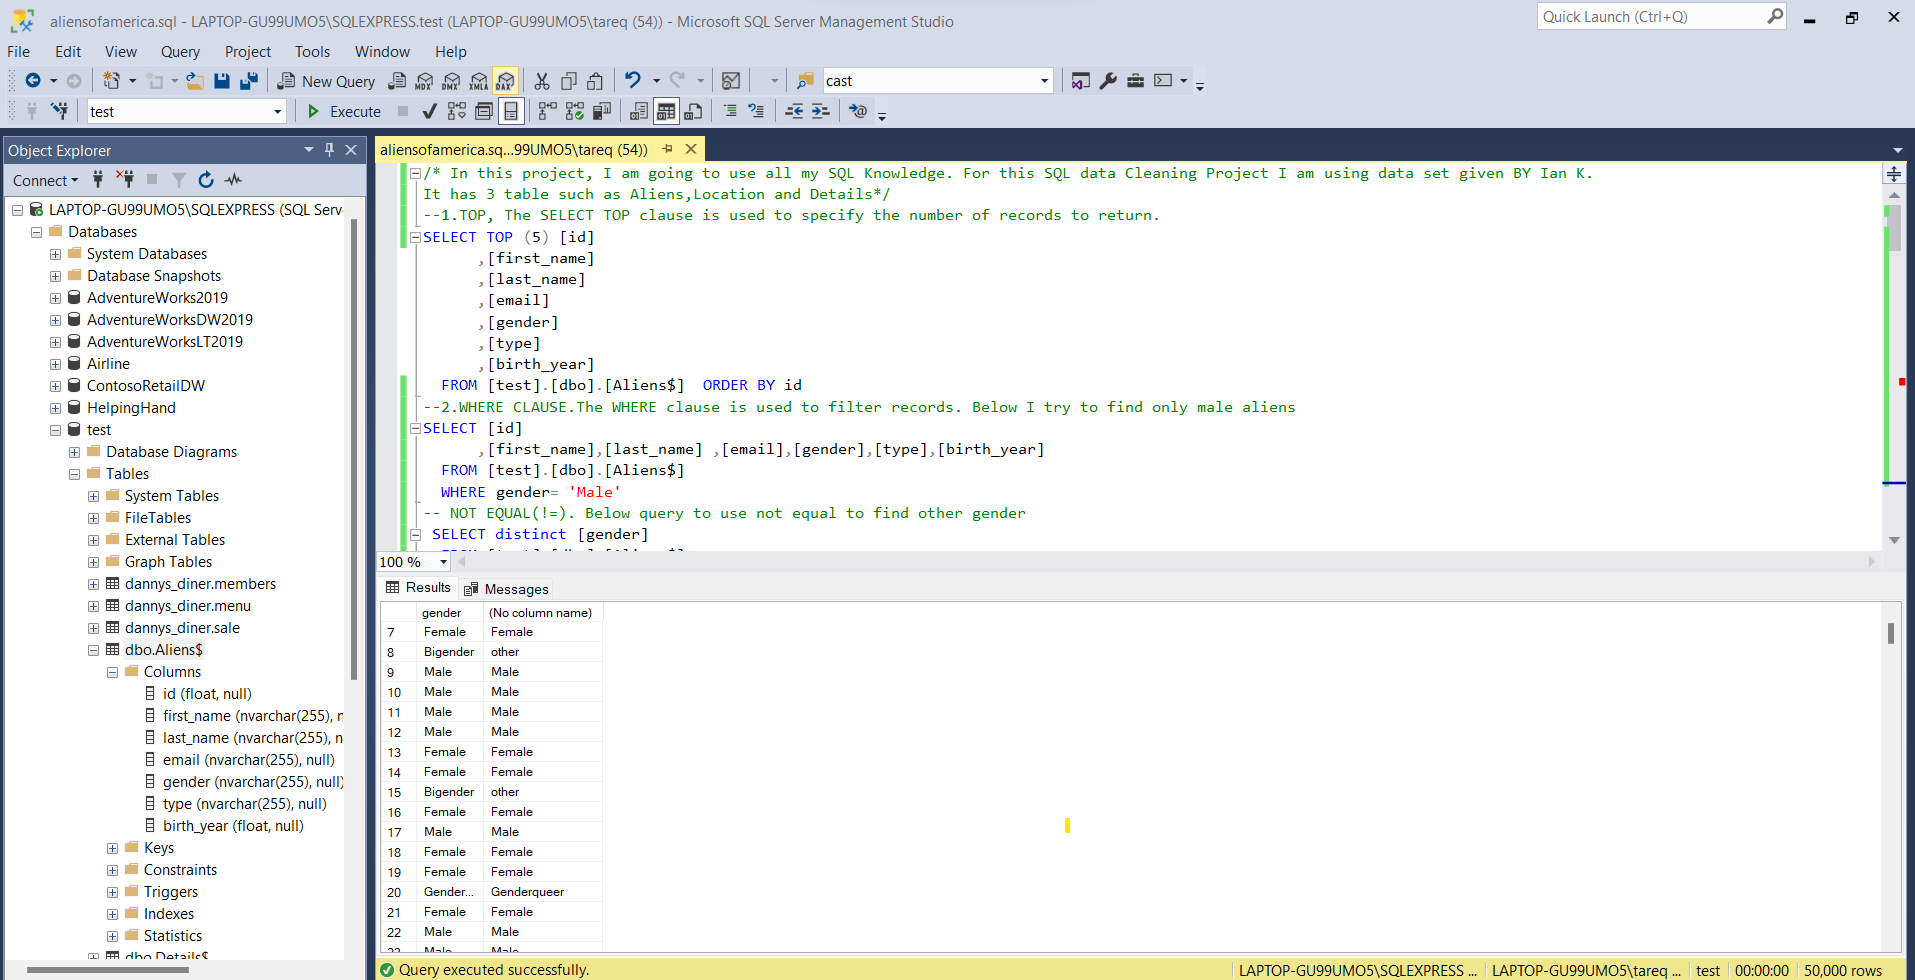Open a New Query window
The image size is (1915, 980).
pos(325,81)
